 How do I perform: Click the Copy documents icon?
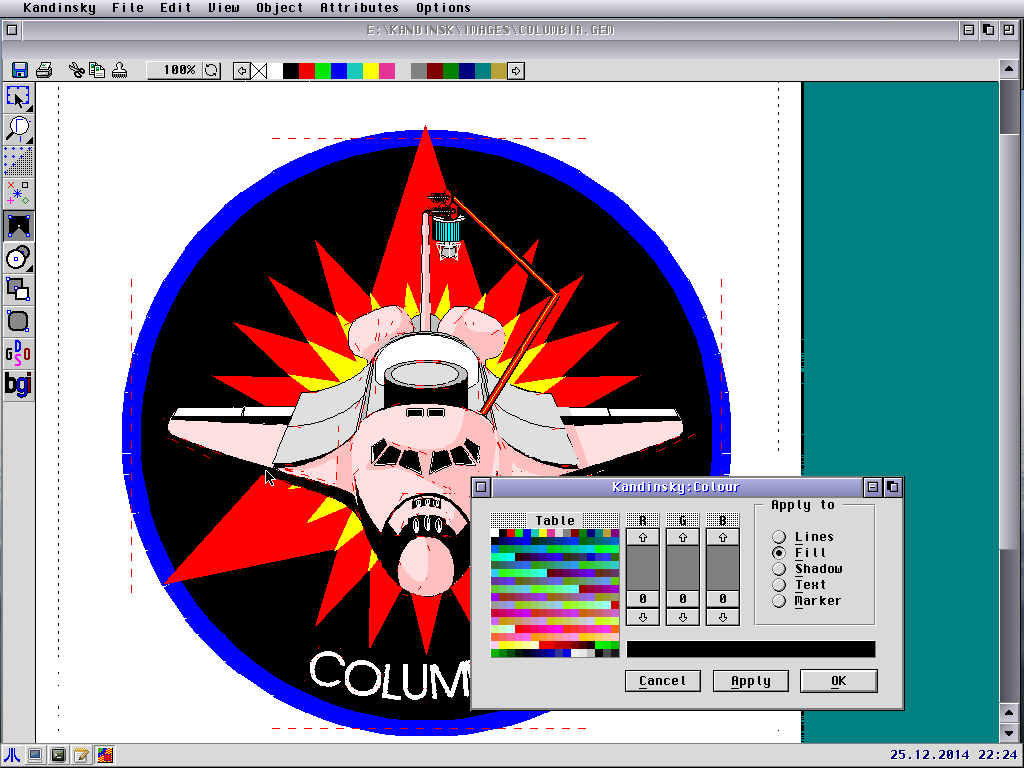[x=97, y=70]
